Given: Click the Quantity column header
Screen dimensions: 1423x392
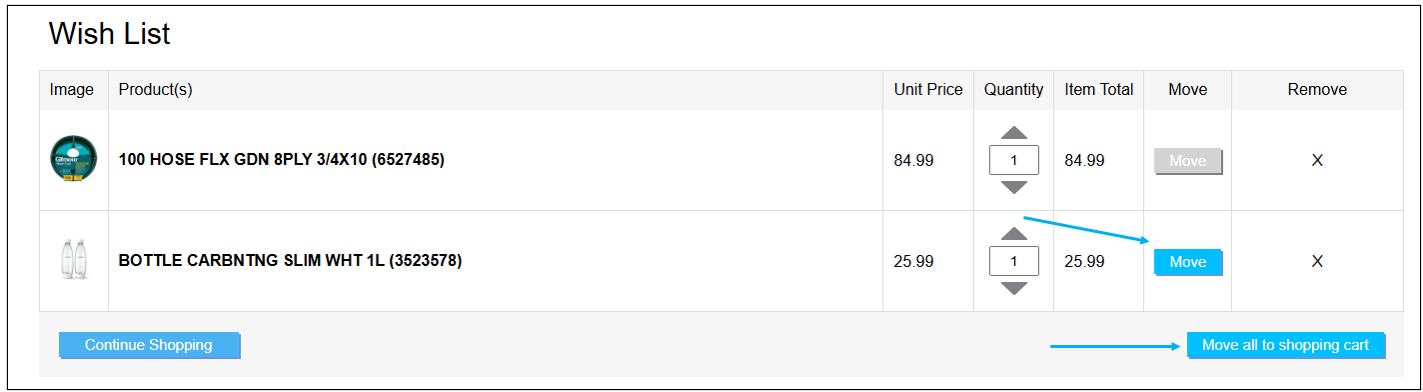Looking at the screenshot, I should (1014, 89).
